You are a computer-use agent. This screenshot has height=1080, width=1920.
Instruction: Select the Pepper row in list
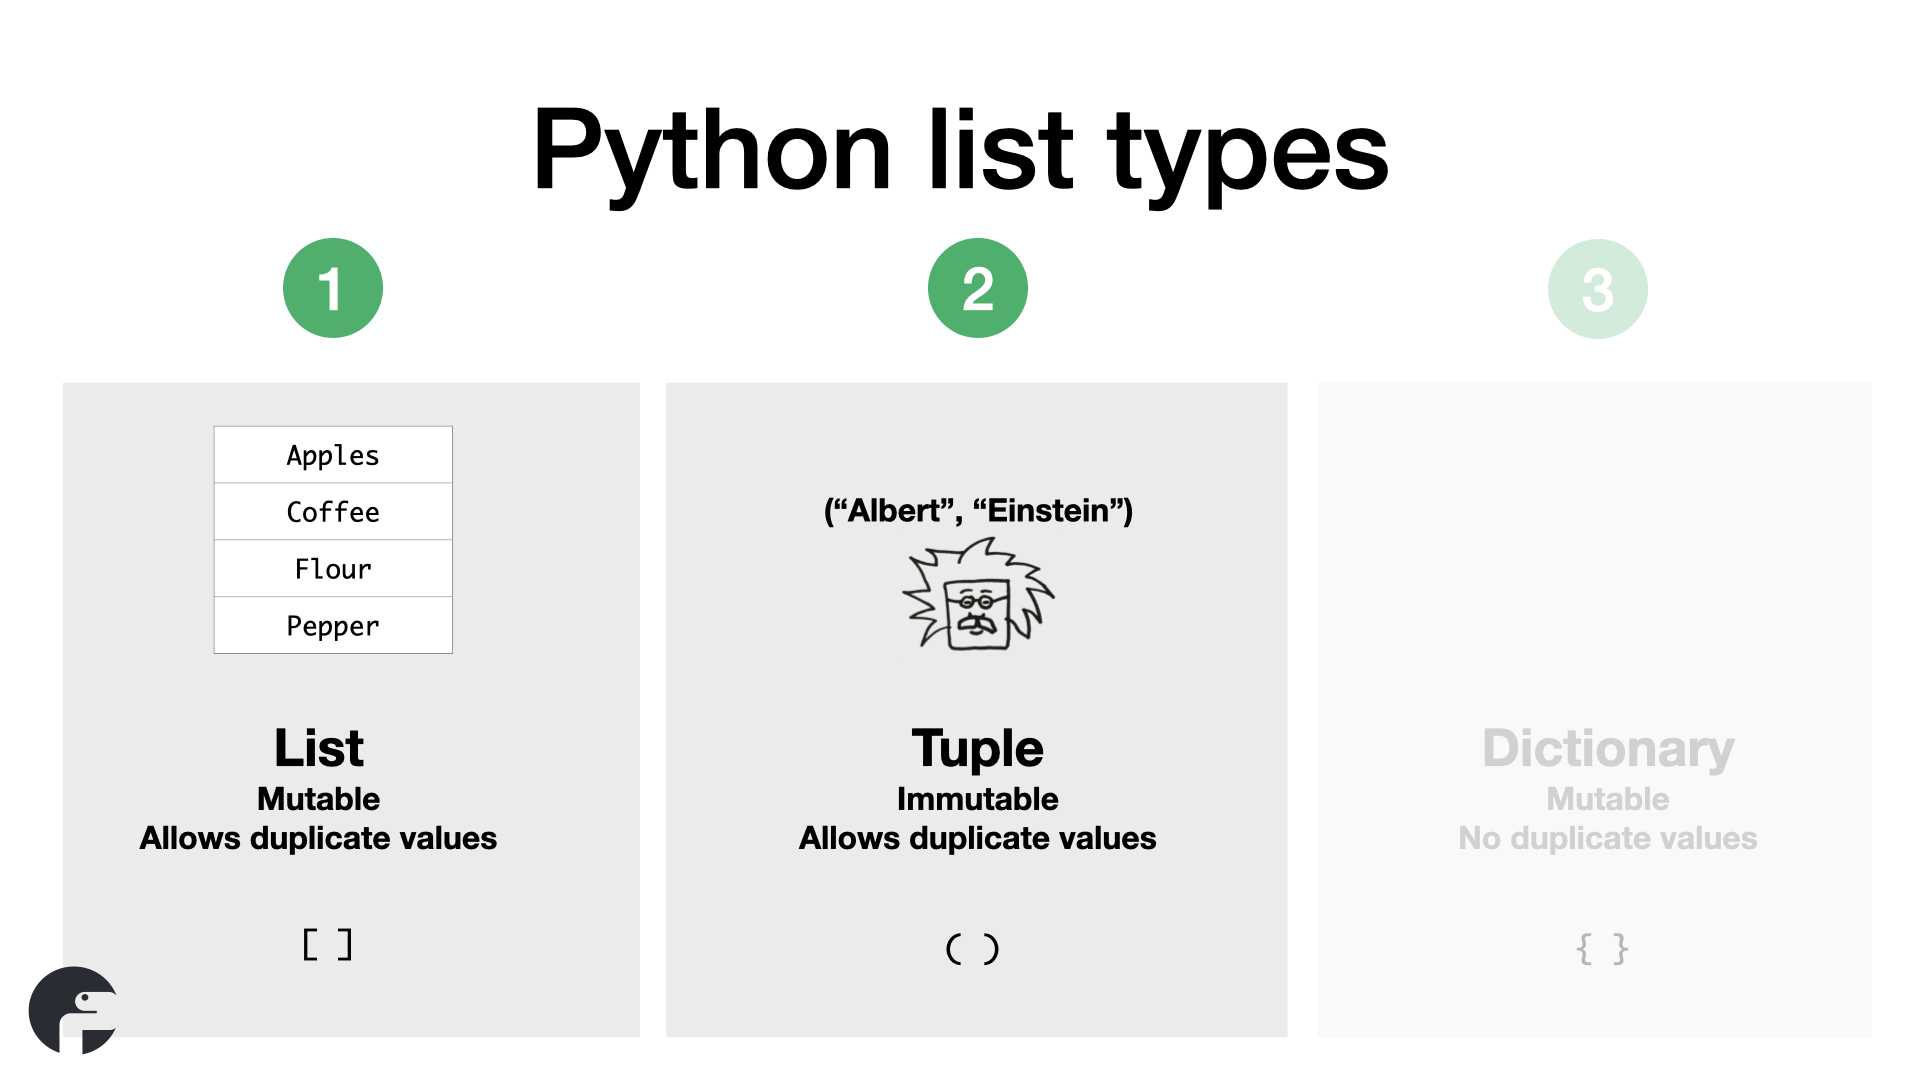pyautogui.click(x=333, y=626)
